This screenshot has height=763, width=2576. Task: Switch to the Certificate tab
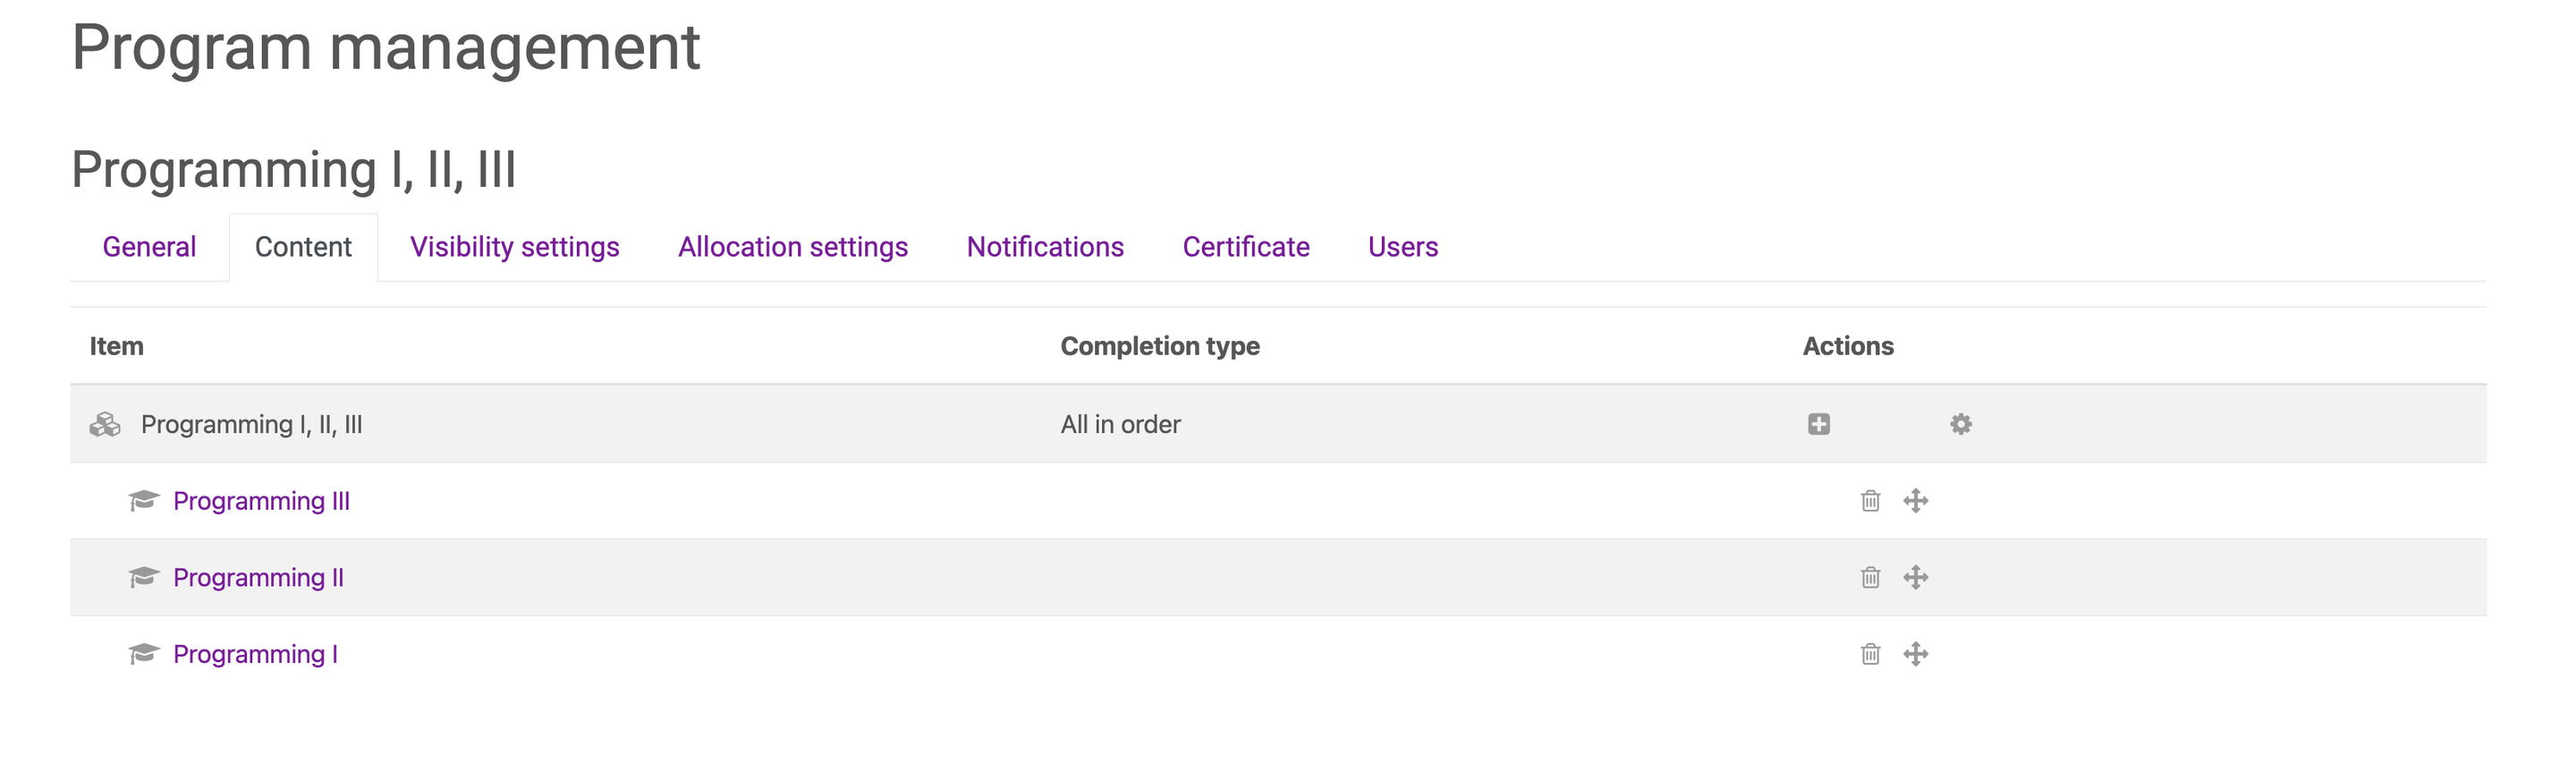(x=1246, y=247)
